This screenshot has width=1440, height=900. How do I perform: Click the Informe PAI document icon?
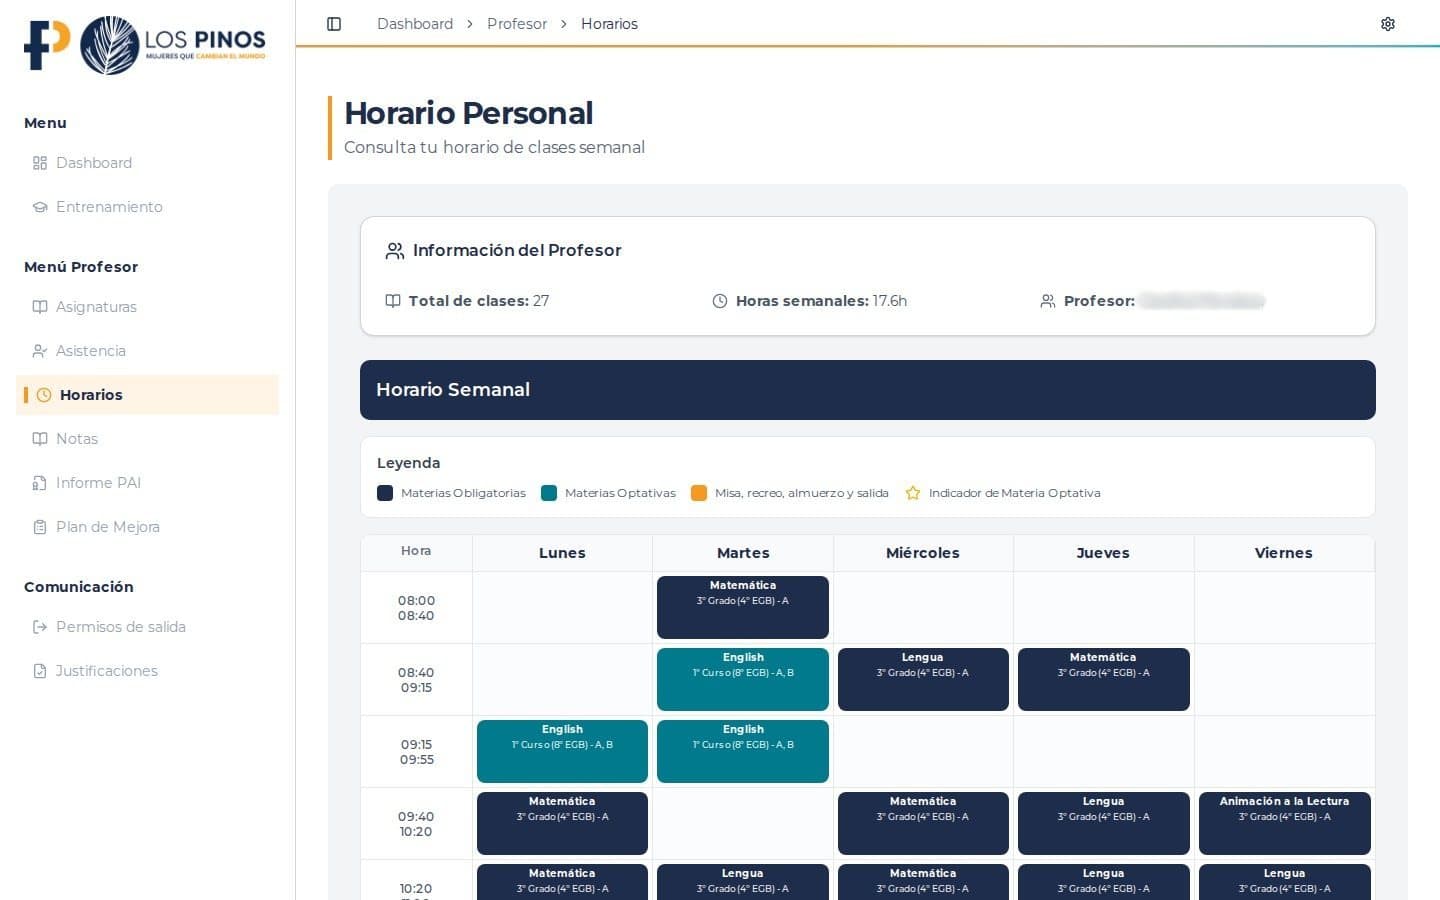pyautogui.click(x=40, y=483)
